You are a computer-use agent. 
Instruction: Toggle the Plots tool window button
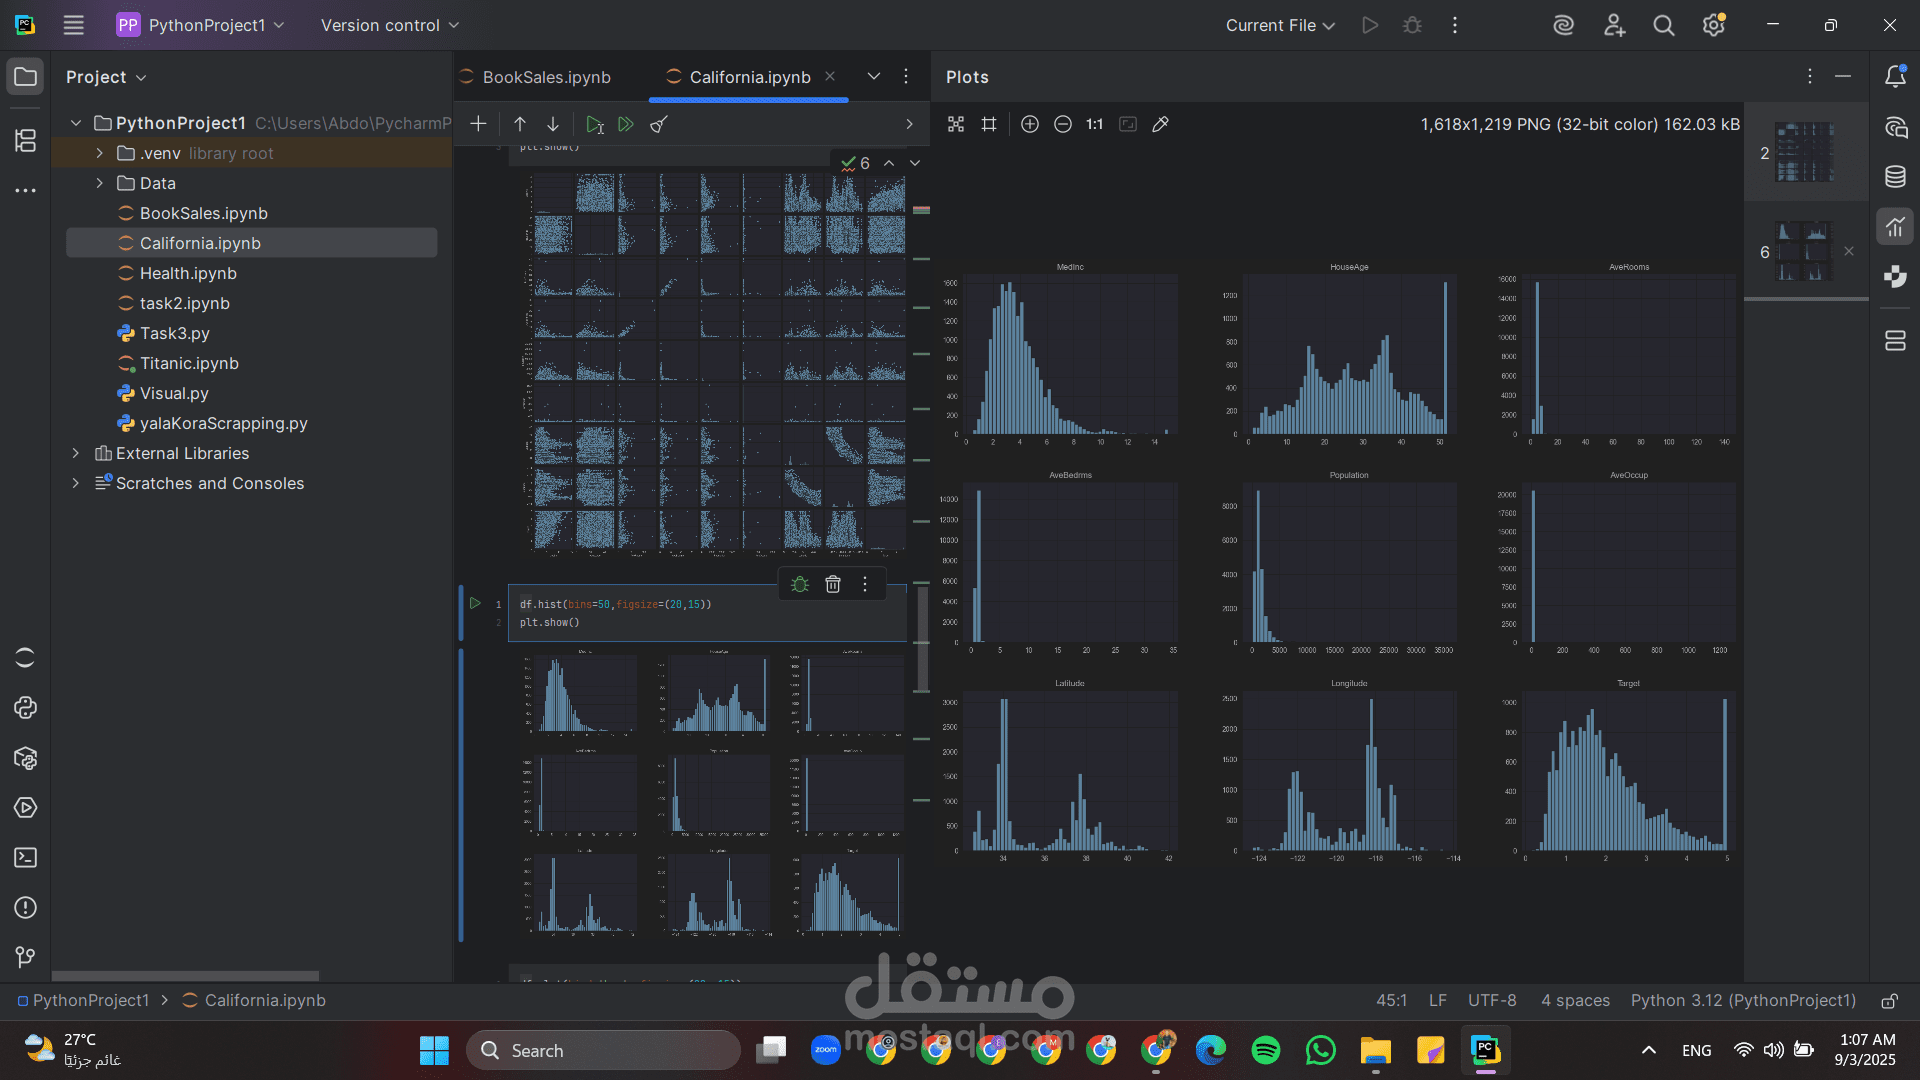(x=1895, y=227)
